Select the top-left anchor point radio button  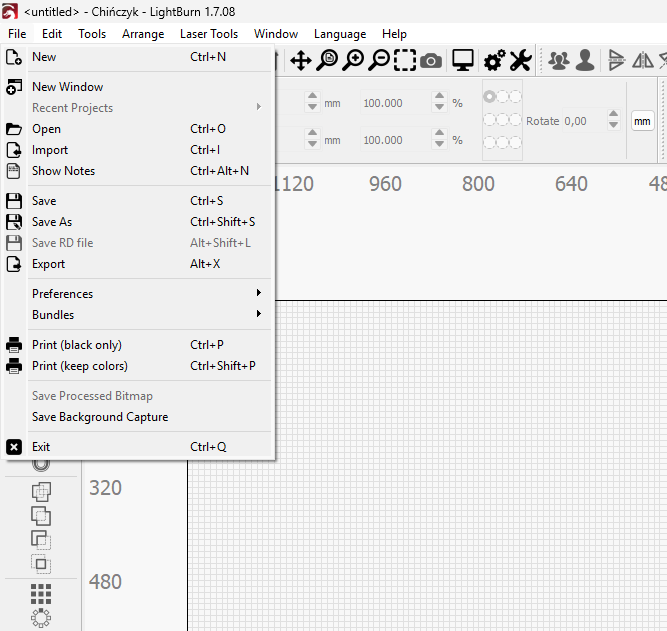click(489, 97)
